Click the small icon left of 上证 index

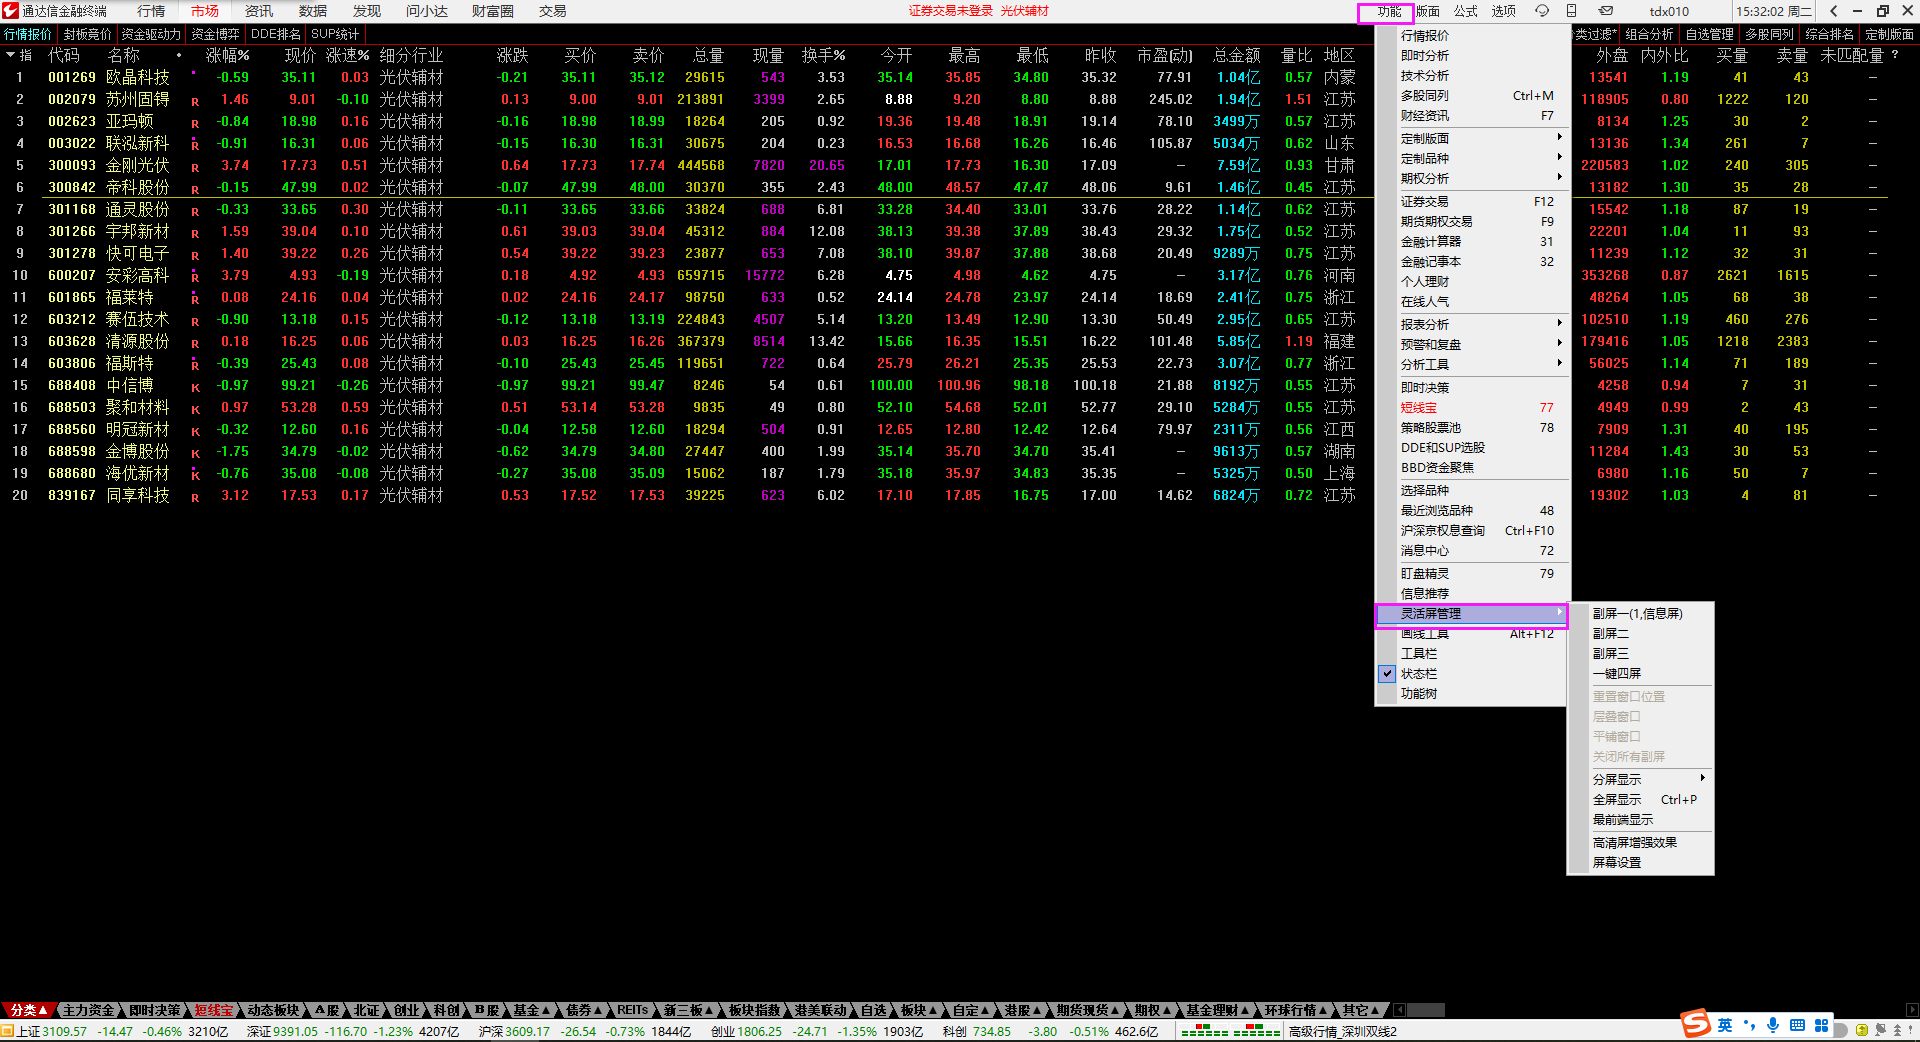[x=7, y=1031]
